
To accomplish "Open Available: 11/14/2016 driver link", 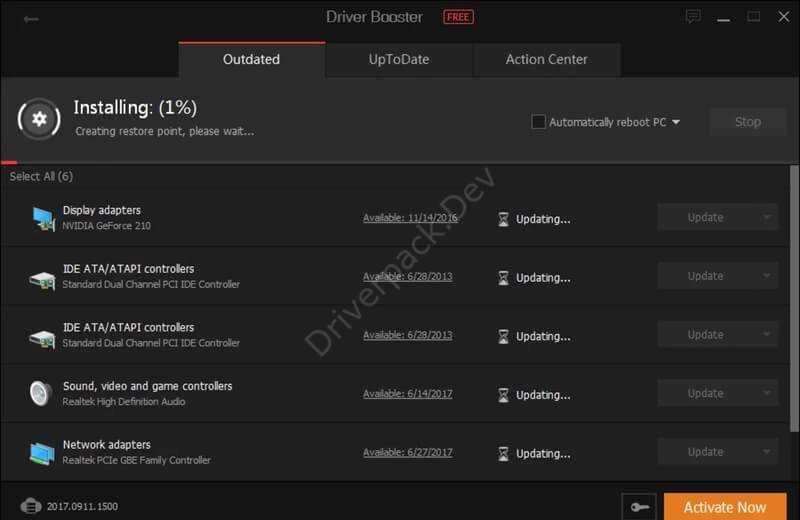I will coord(410,218).
